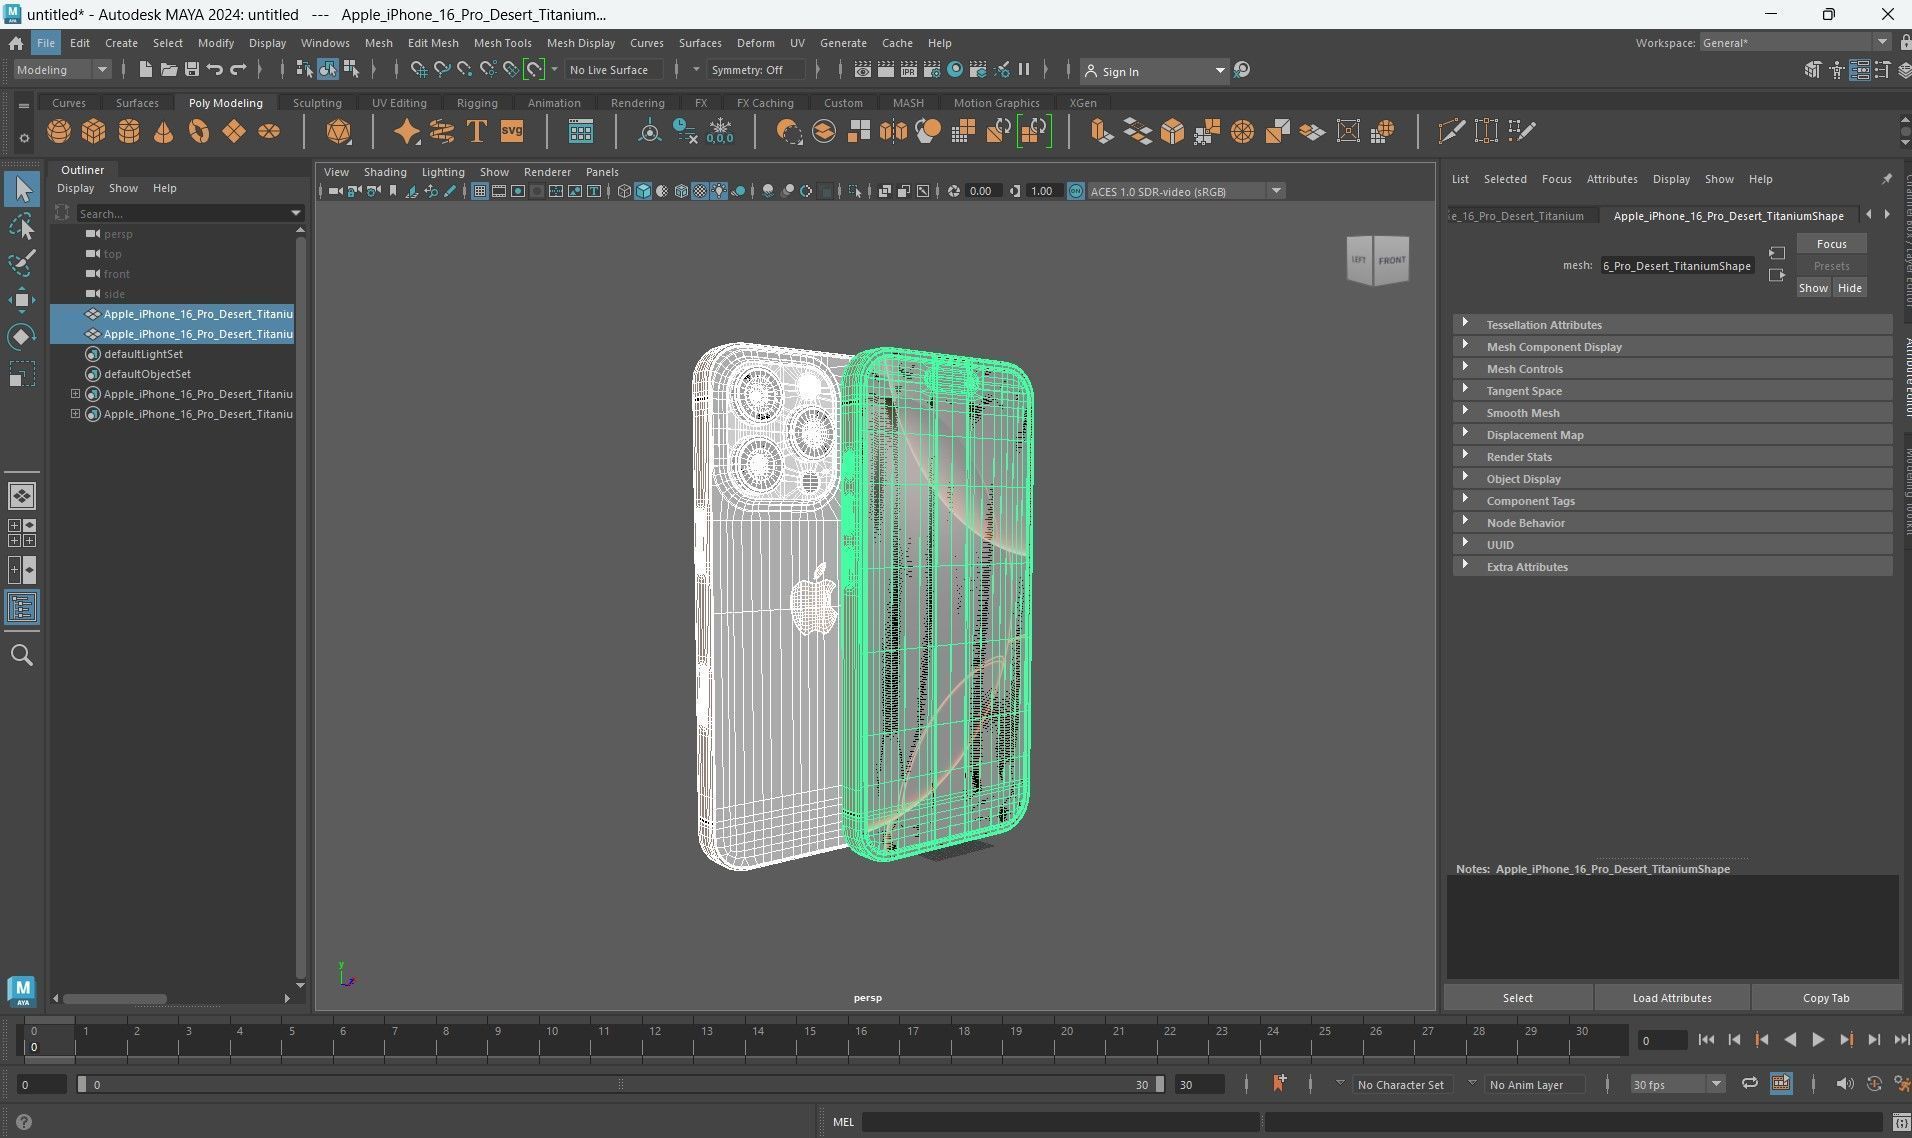The image size is (1912, 1138).
Task: Activate the Move tool in toolbox
Action: click(x=22, y=300)
